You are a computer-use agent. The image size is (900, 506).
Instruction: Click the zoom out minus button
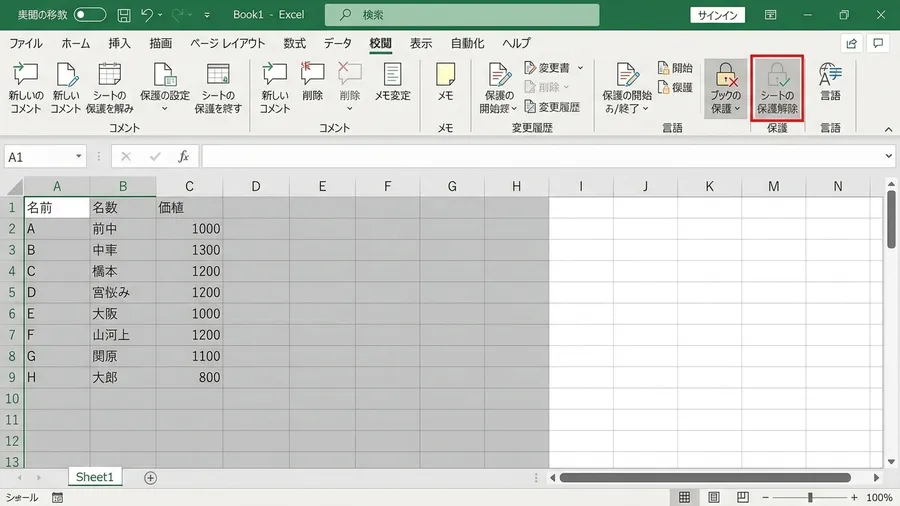(765, 497)
